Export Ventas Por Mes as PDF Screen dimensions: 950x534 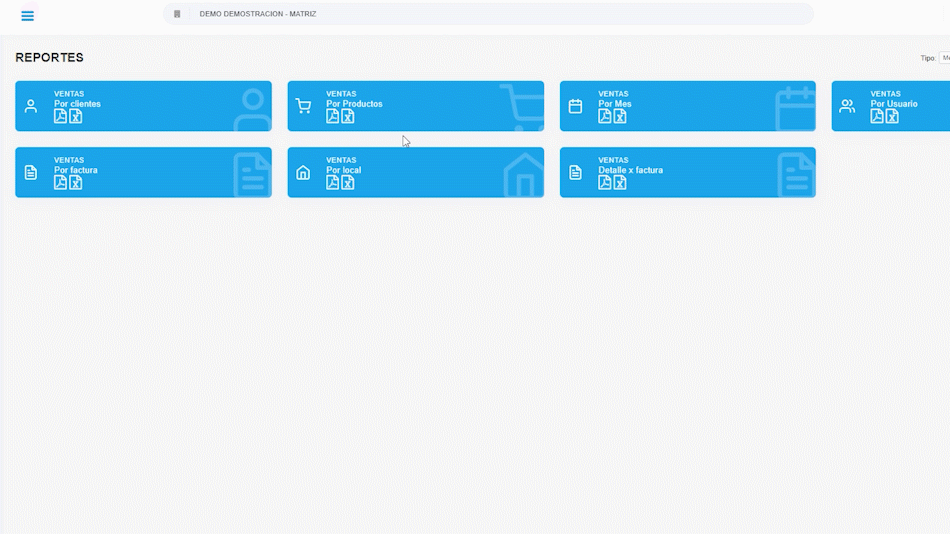(x=605, y=116)
